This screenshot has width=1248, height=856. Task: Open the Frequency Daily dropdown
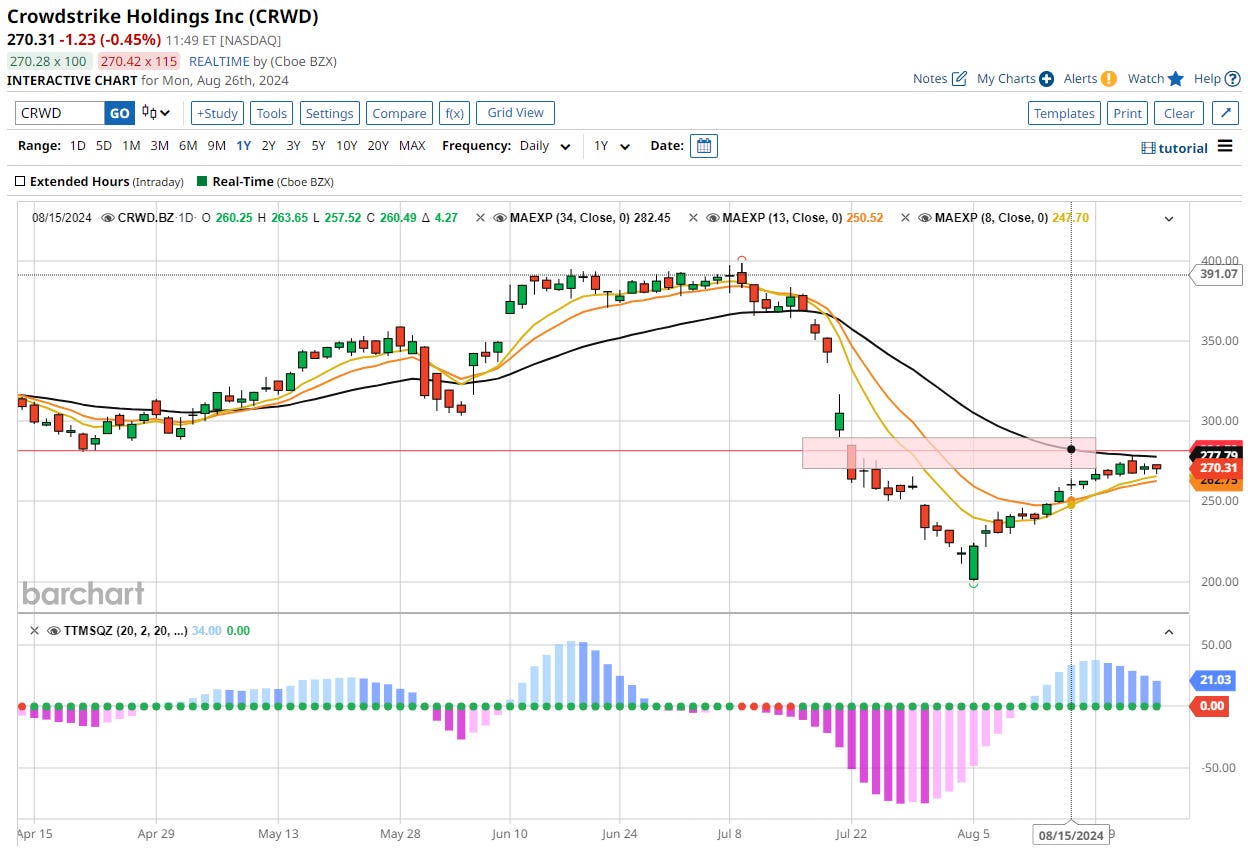(x=545, y=146)
